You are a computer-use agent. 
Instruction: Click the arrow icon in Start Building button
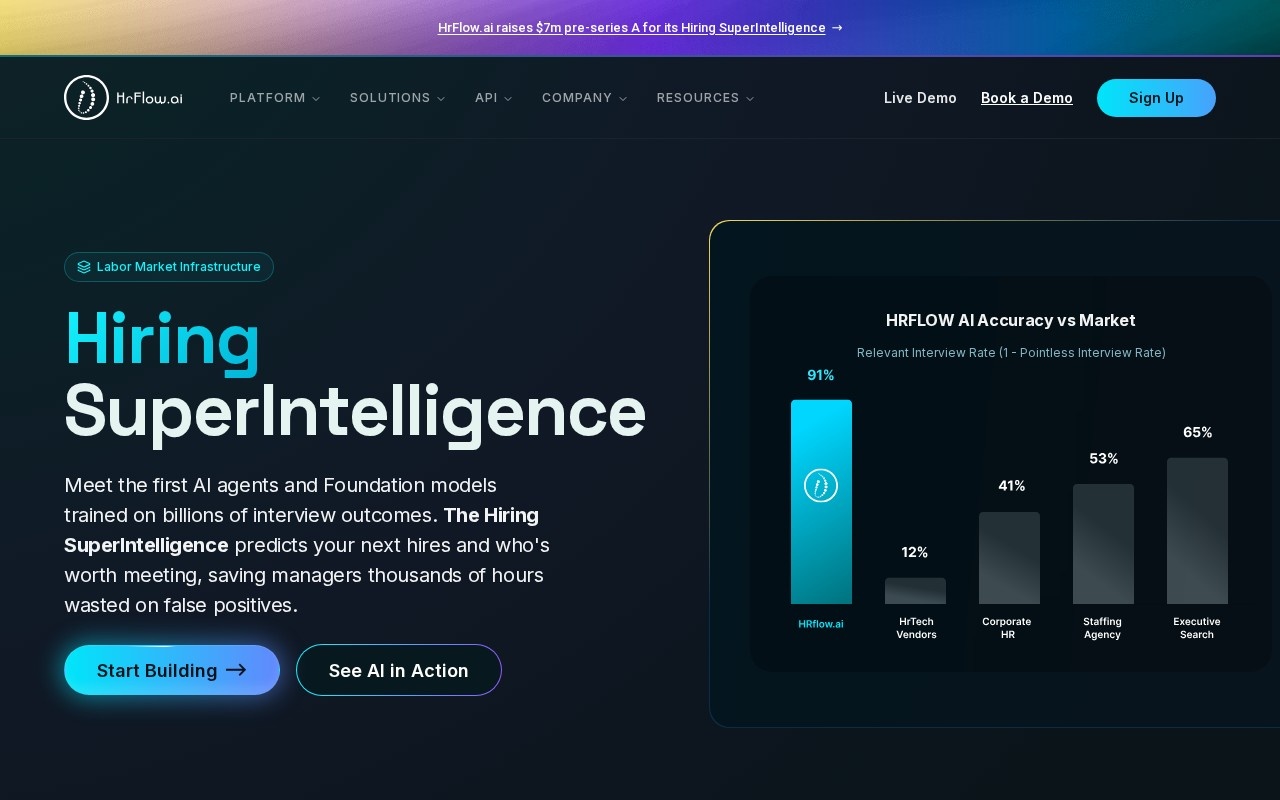coord(236,670)
